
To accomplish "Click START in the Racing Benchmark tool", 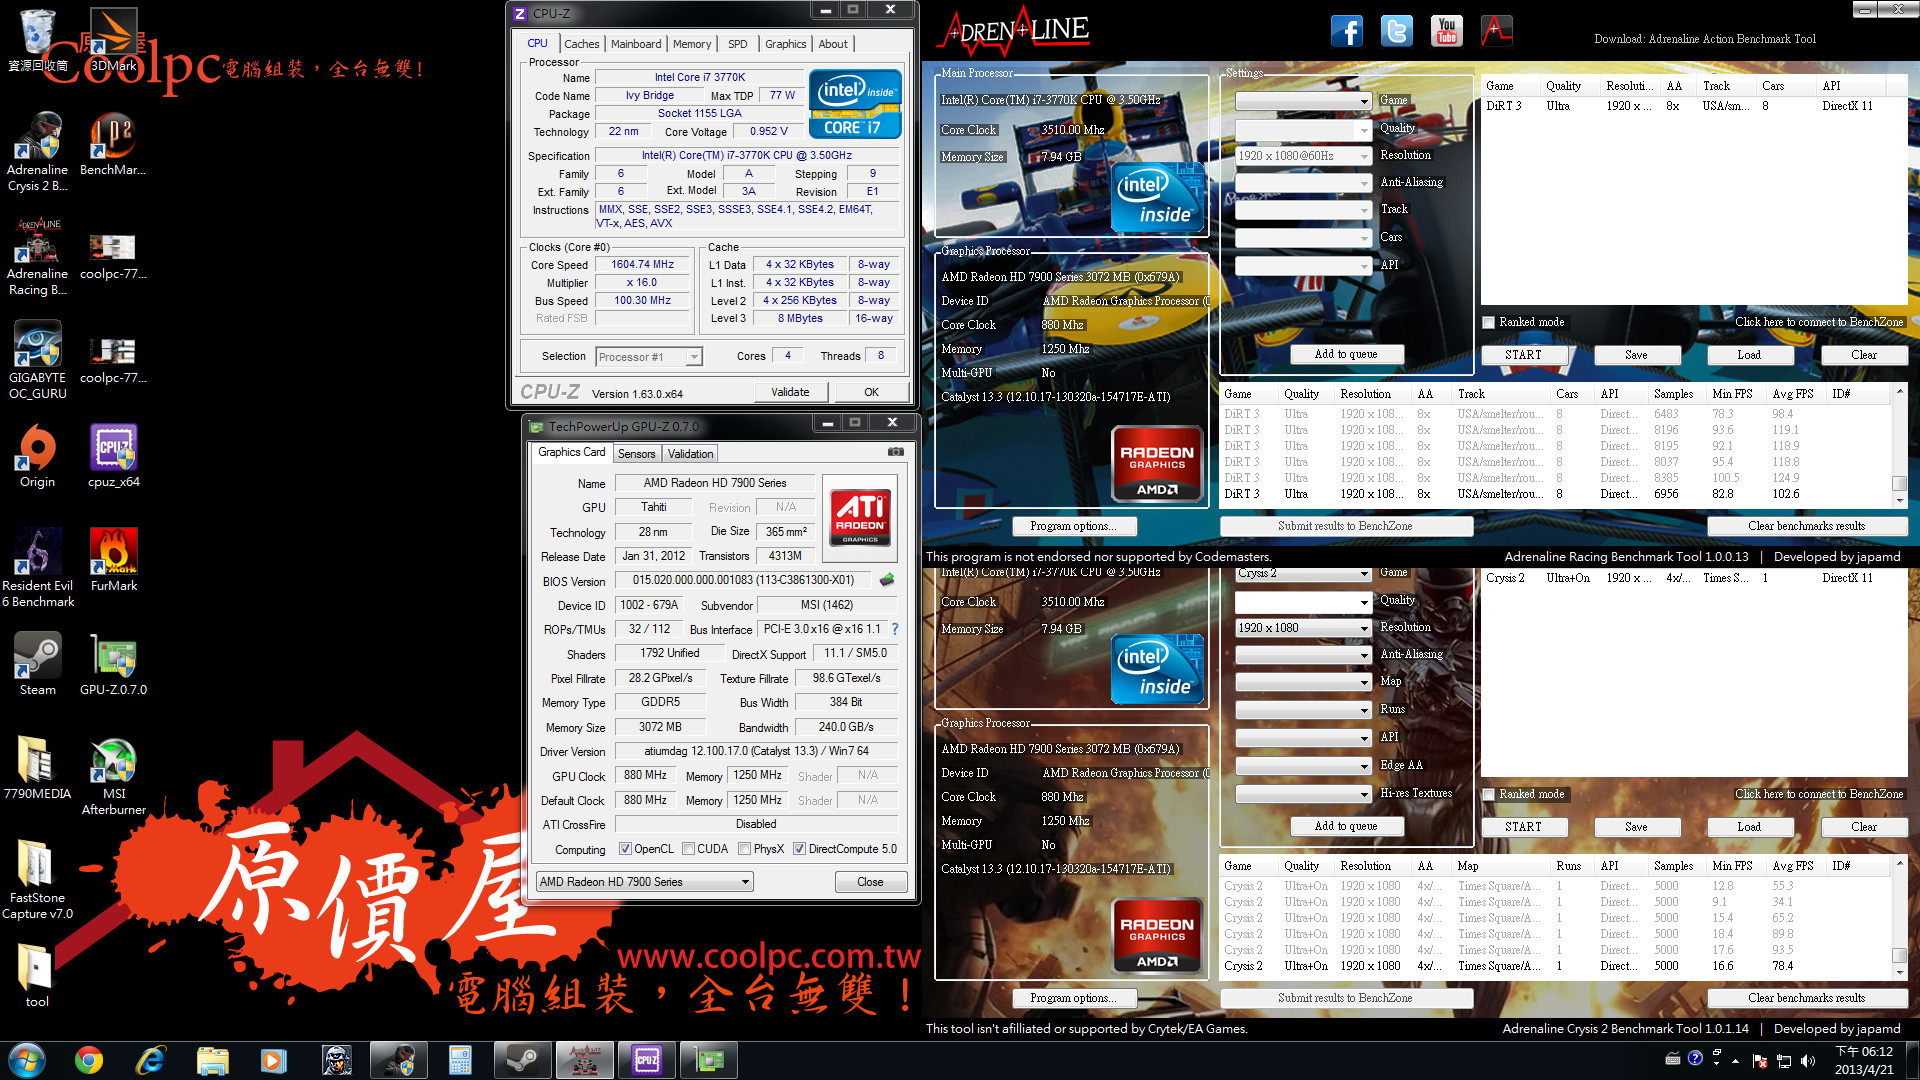I will coord(1523,355).
